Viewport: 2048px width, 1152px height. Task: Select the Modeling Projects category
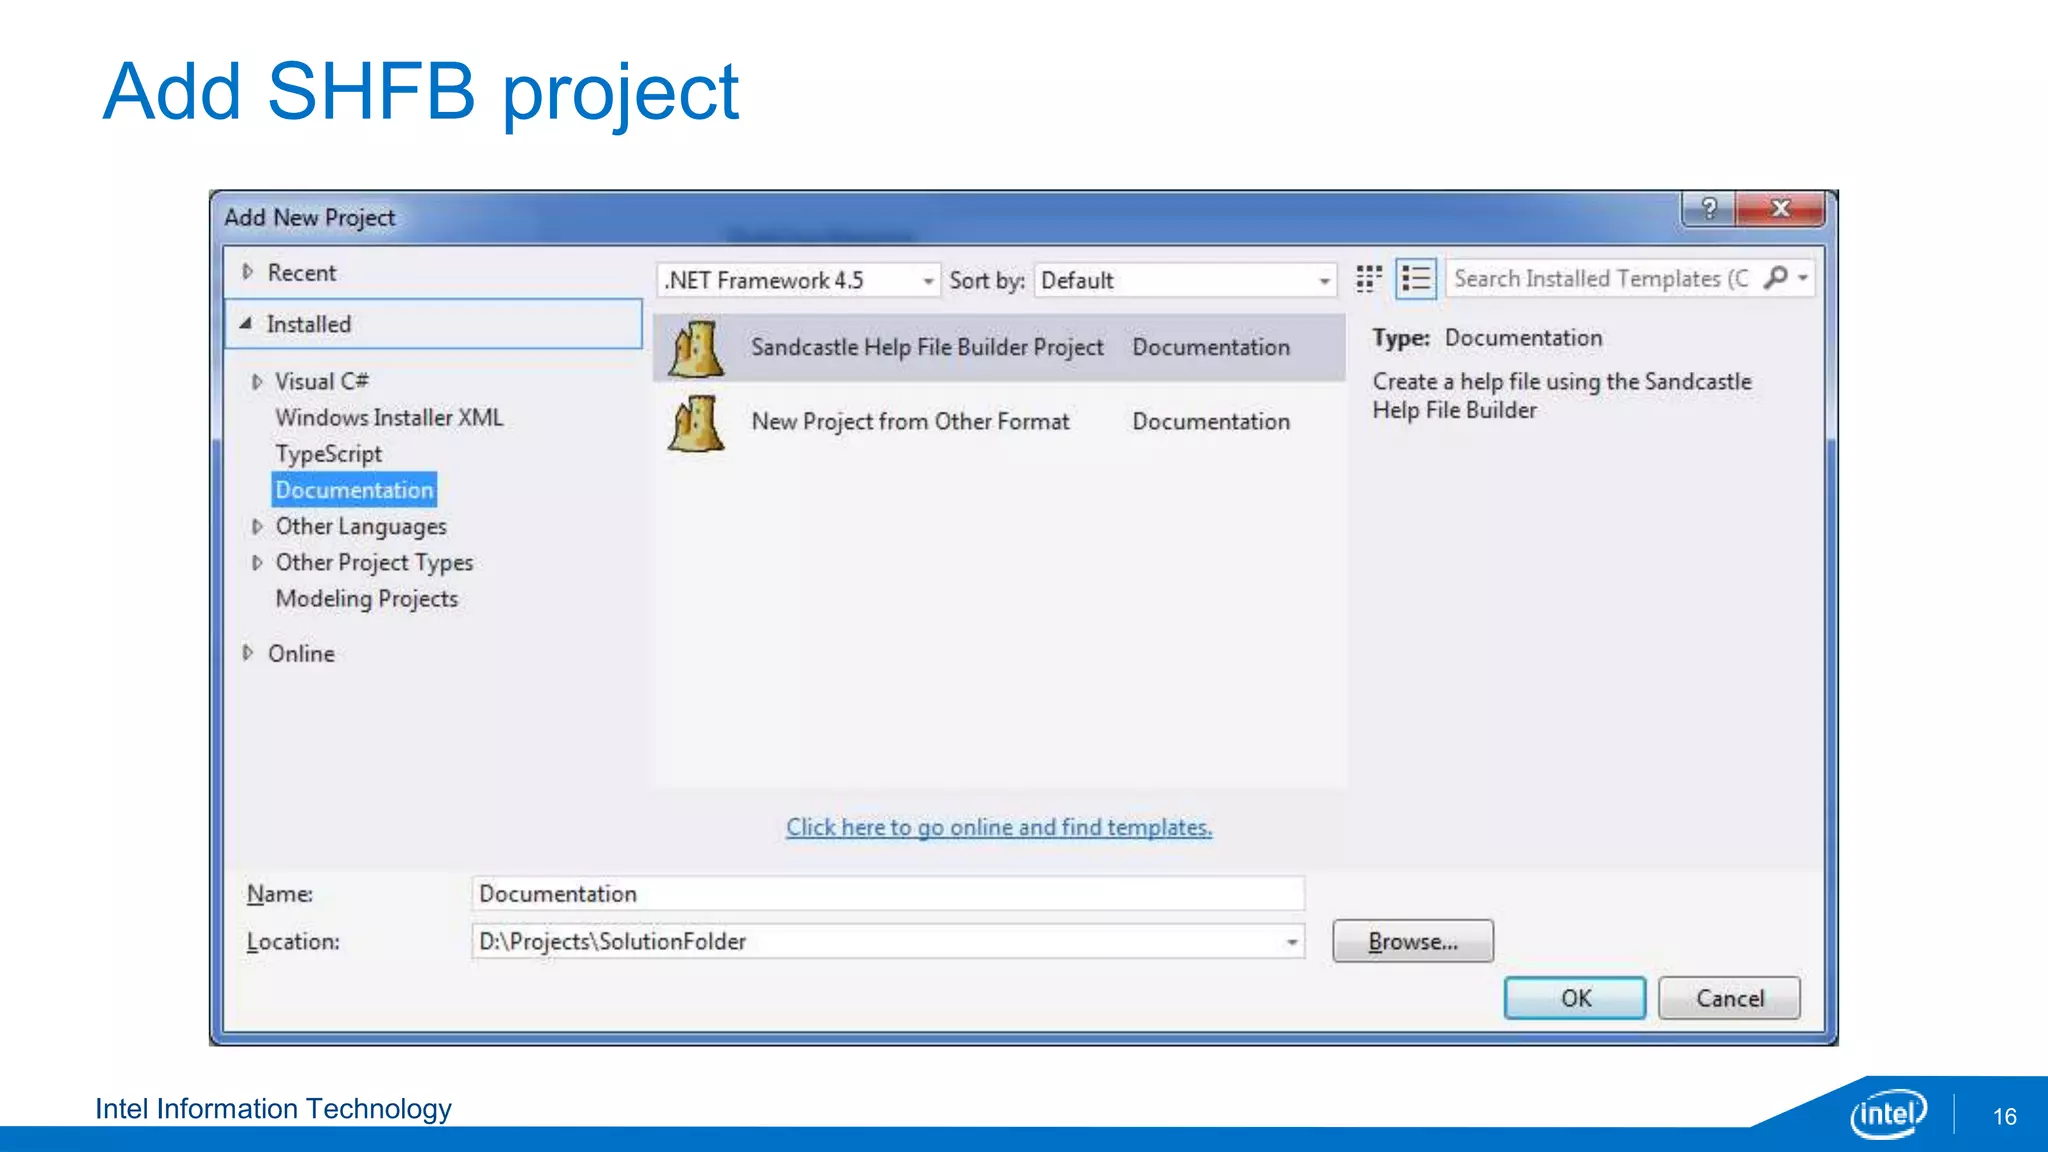[x=367, y=599]
